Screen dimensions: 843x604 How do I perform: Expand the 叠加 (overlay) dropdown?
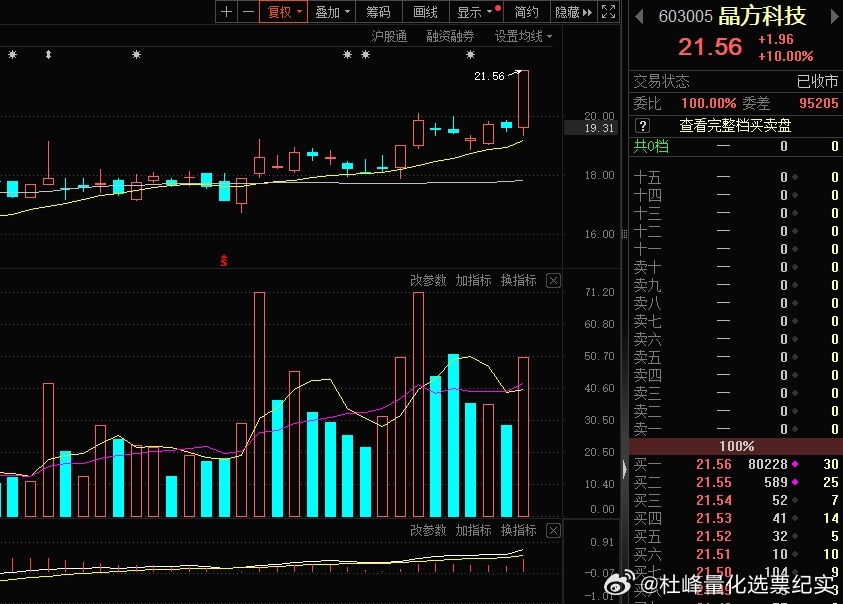pos(325,12)
